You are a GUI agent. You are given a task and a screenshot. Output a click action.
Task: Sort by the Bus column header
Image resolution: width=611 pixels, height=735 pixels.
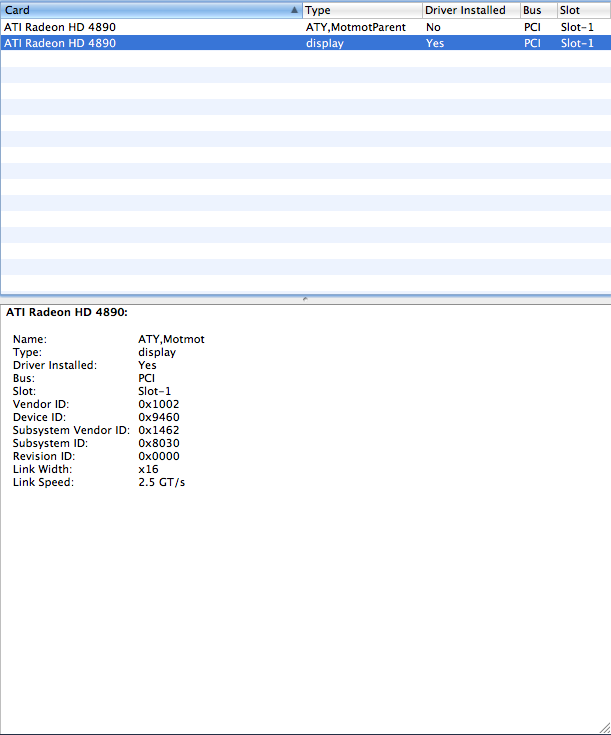point(538,10)
